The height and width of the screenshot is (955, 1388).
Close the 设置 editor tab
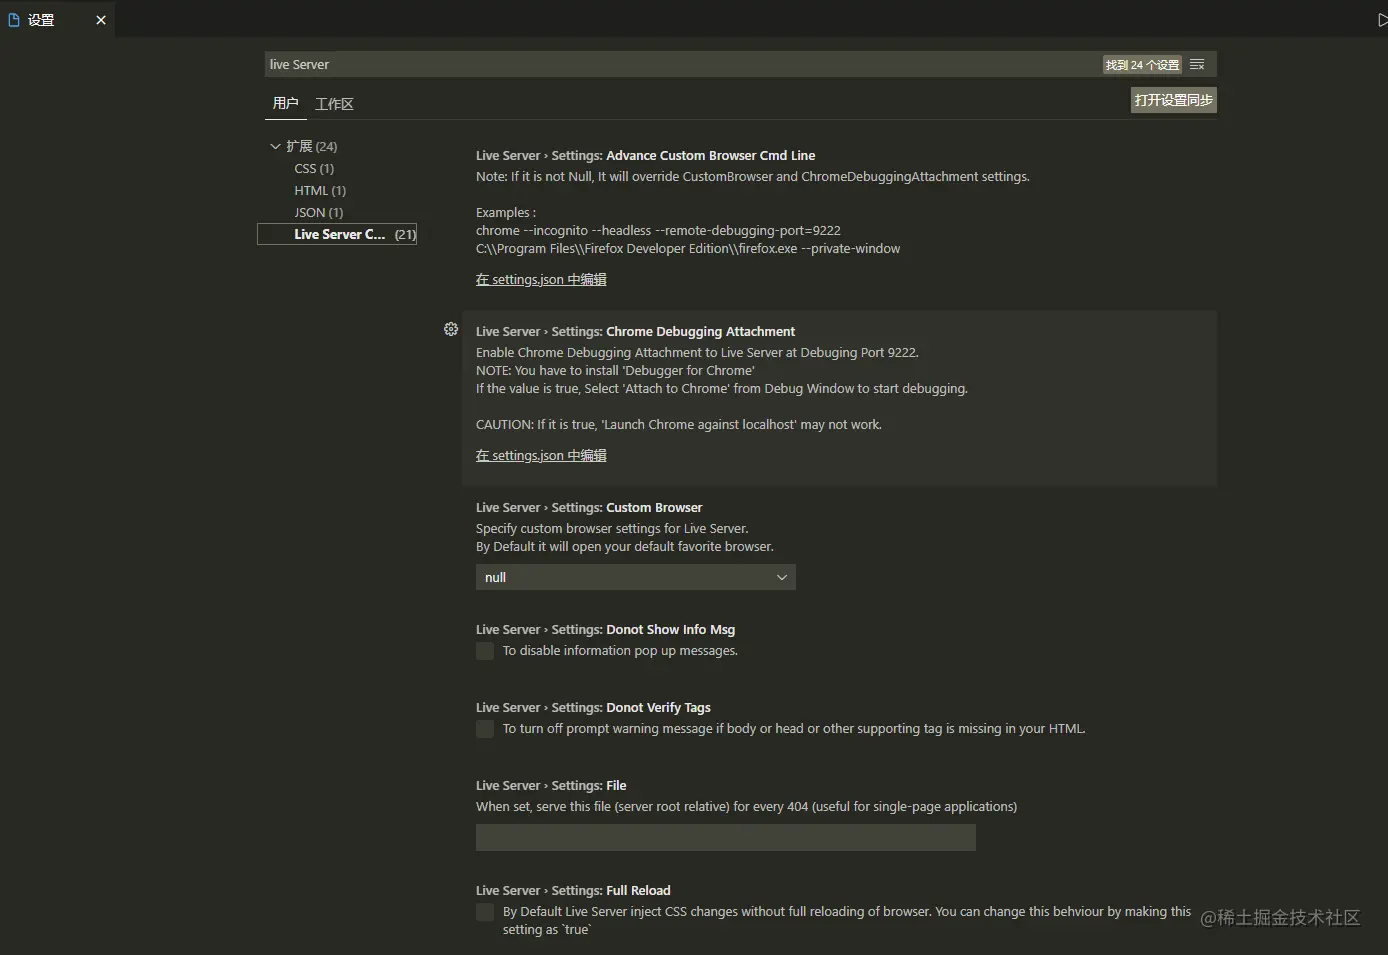tap(101, 20)
